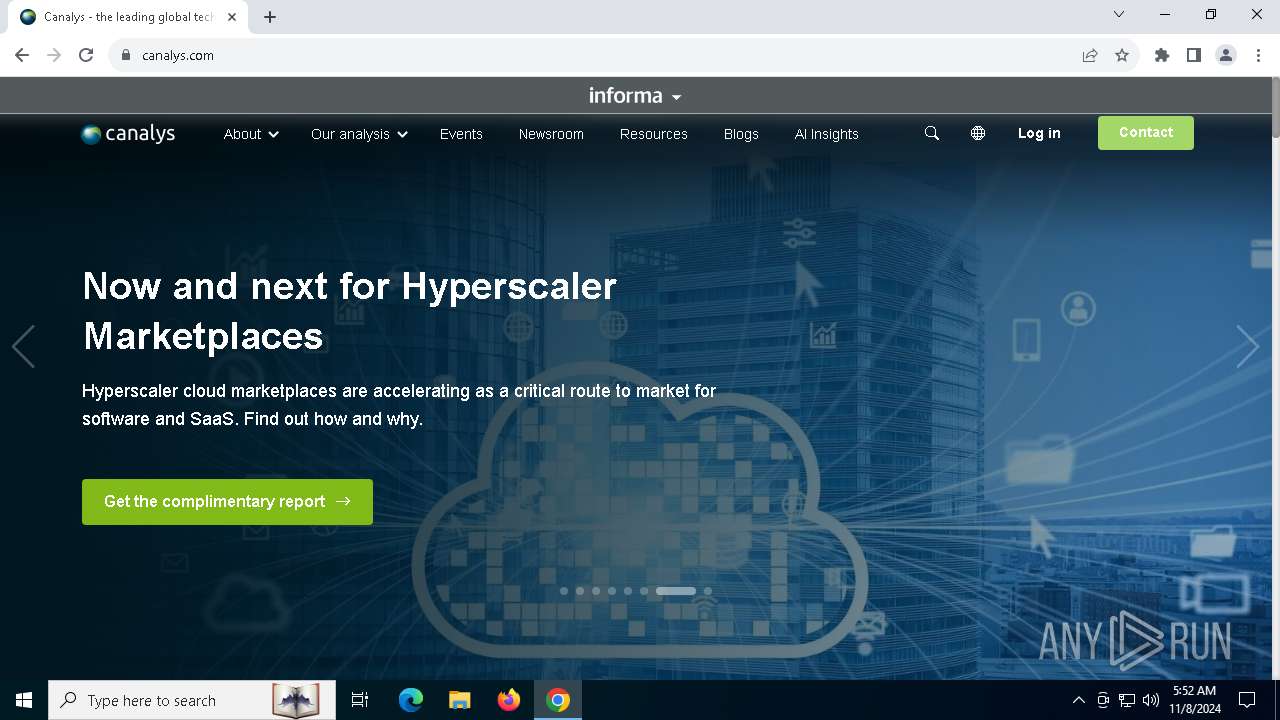Go forward in Chrome
Image resolution: width=1280 pixels, height=720 pixels.
[54, 55]
